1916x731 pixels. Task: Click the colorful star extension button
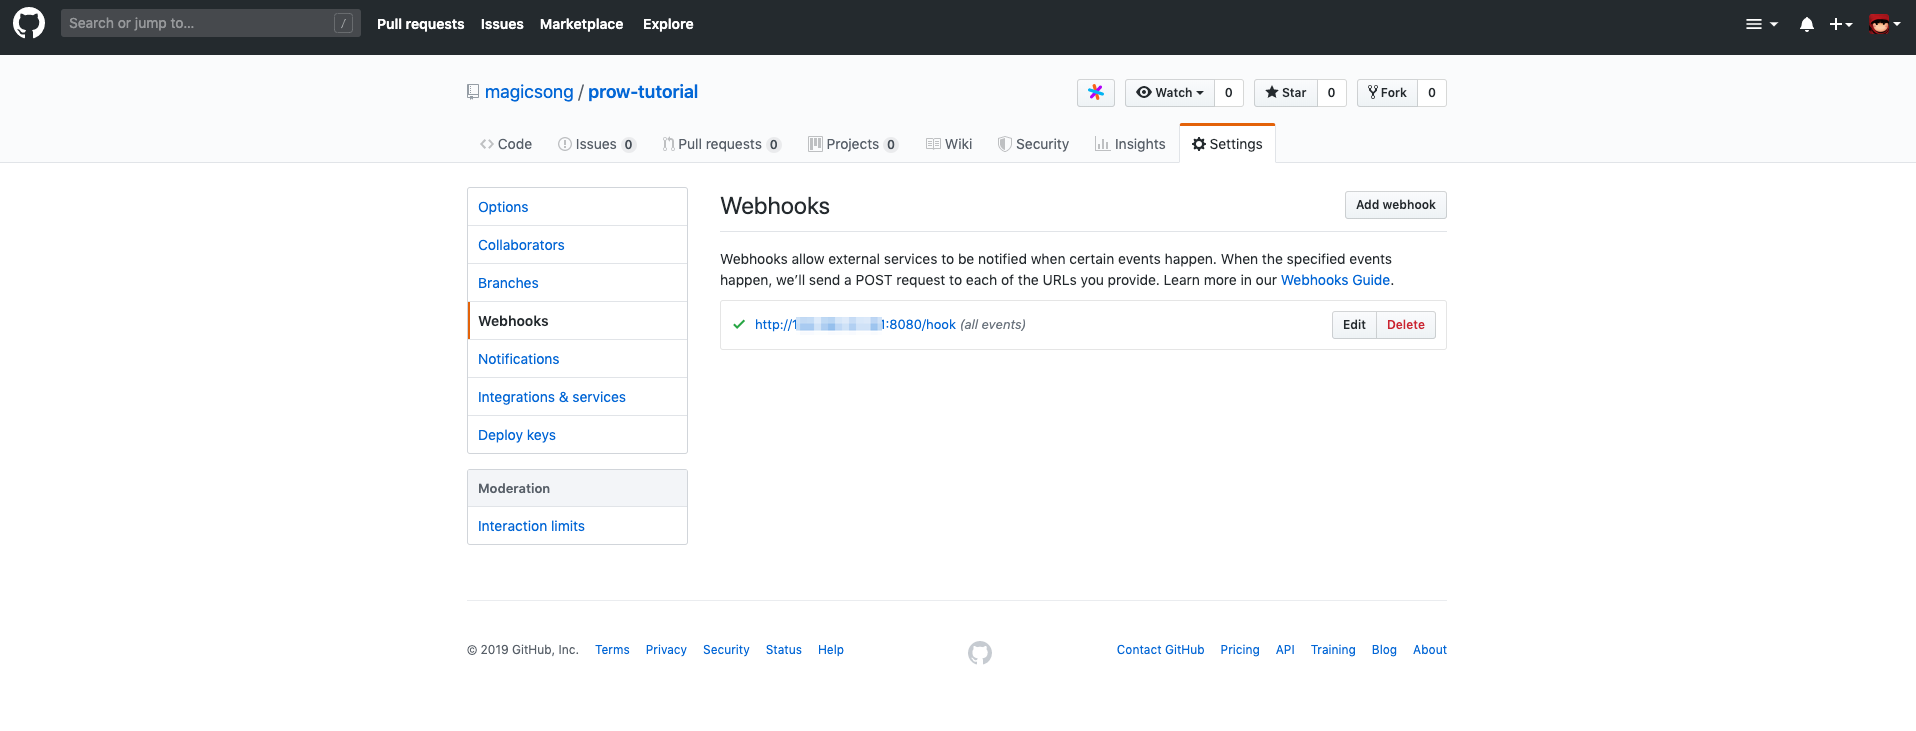(x=1096, y=92)
